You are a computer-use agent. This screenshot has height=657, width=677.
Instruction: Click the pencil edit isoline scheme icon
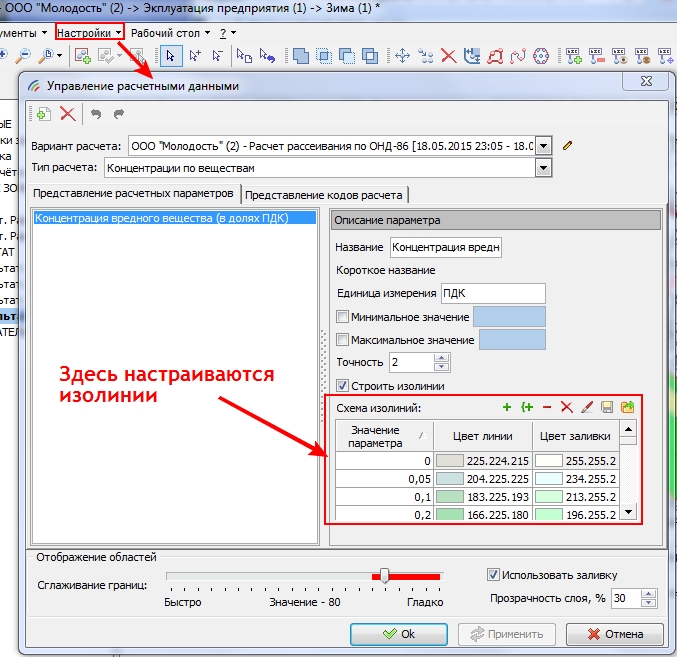pyautogui.click(x=586, y=407)
